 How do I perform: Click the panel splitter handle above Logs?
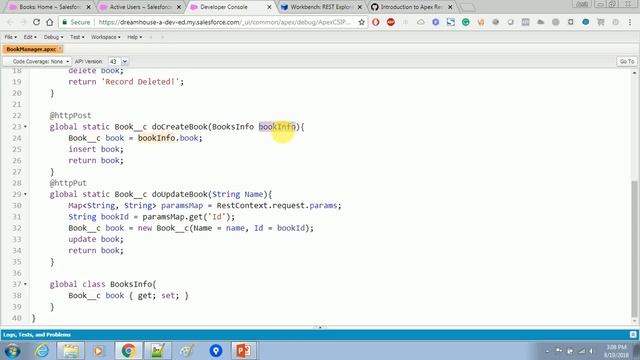coord(320,327)
